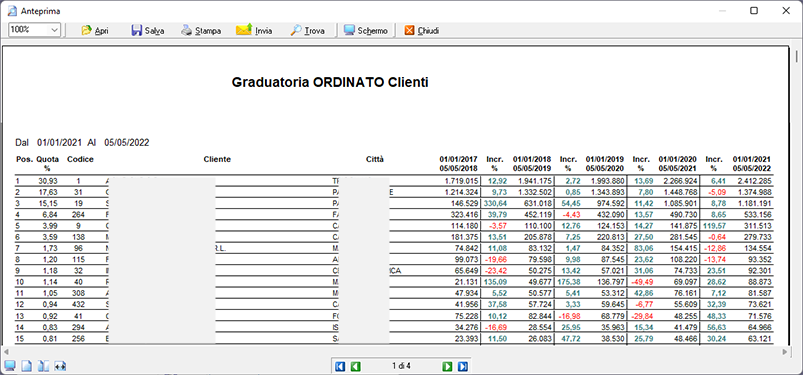Click the Apri folder icon

(x=86, y=31)
